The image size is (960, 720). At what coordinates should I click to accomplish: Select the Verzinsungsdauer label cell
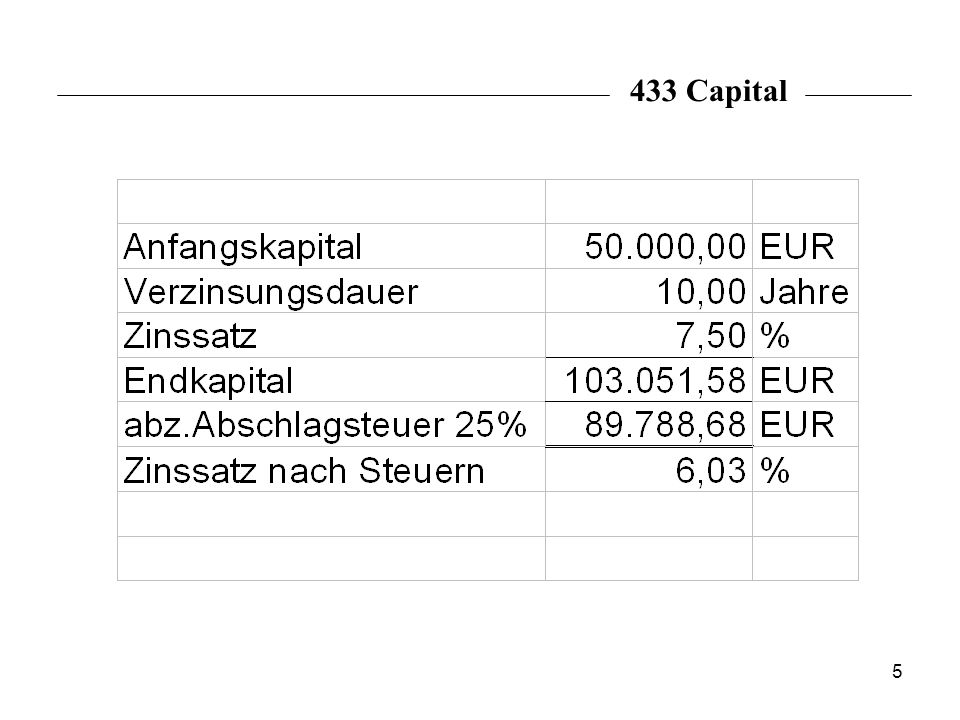coord(331,291)
